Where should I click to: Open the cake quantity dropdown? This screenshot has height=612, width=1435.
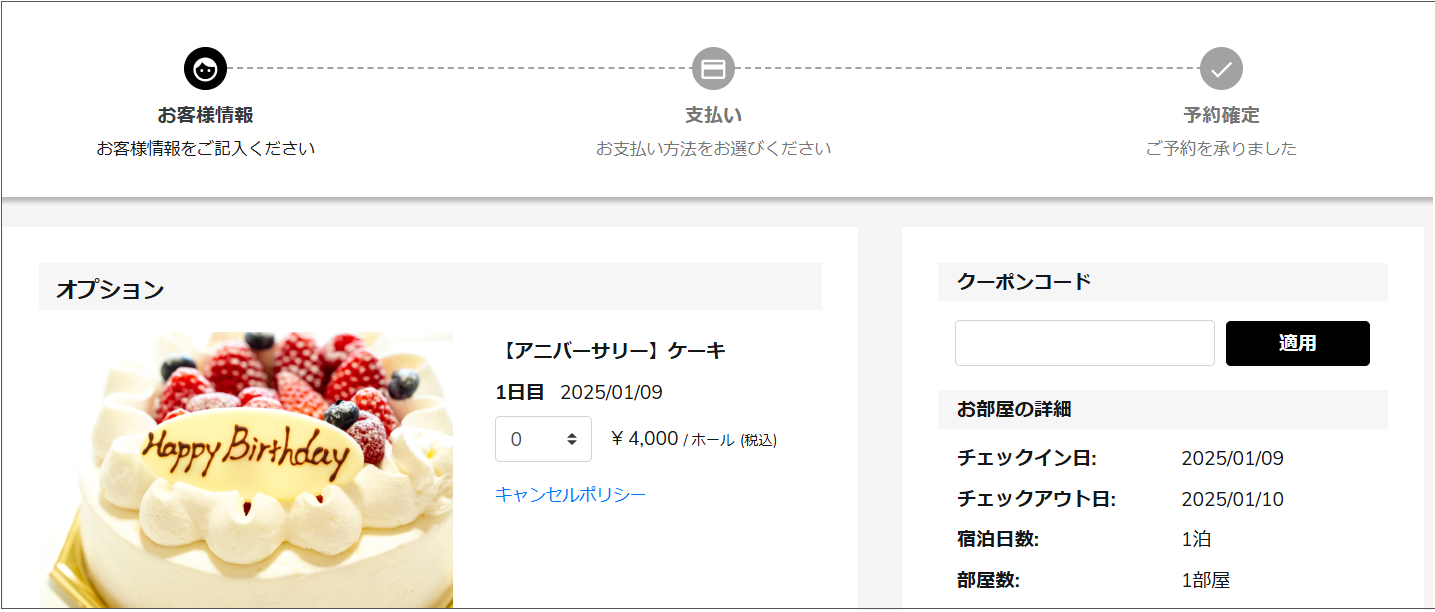point(543,439)
